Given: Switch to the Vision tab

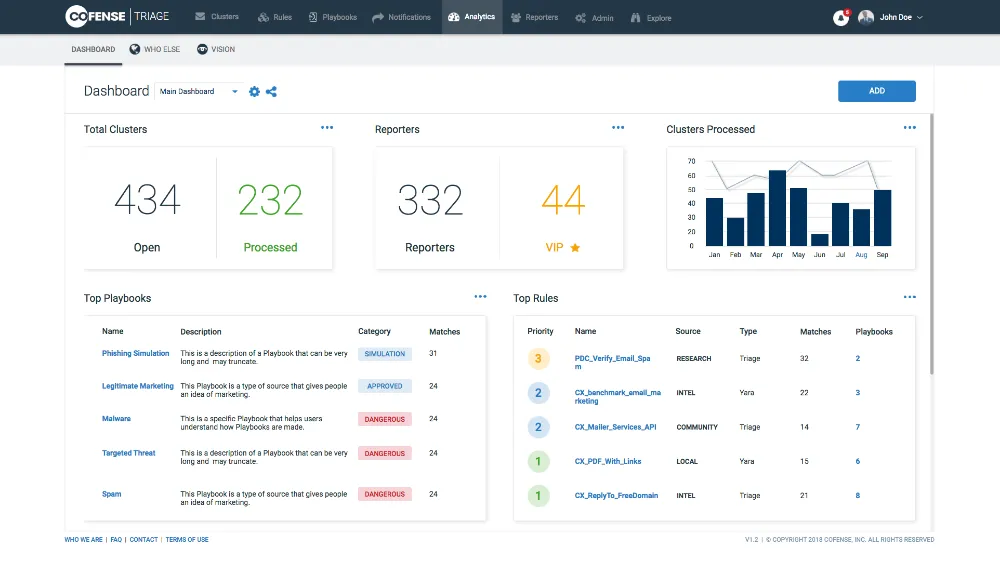Looking at the screenshot, I should (216, 49).
